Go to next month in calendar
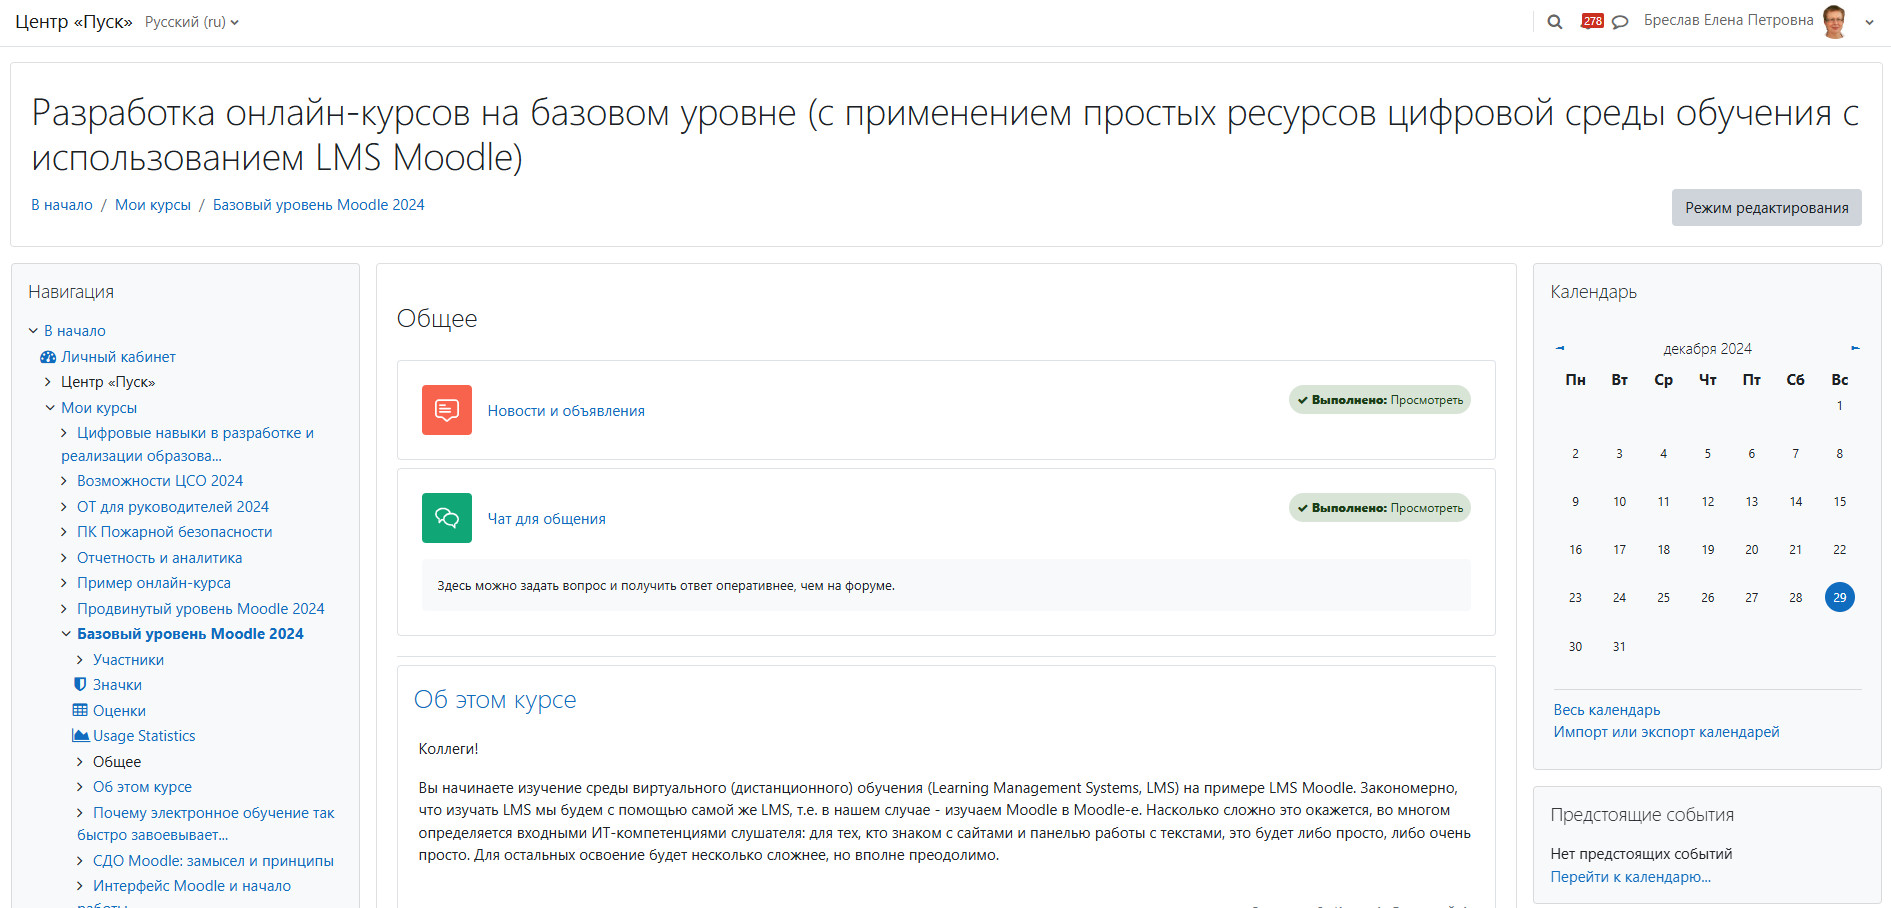1891x908 pixels. pyautogui.click(x=1855, y=348)
